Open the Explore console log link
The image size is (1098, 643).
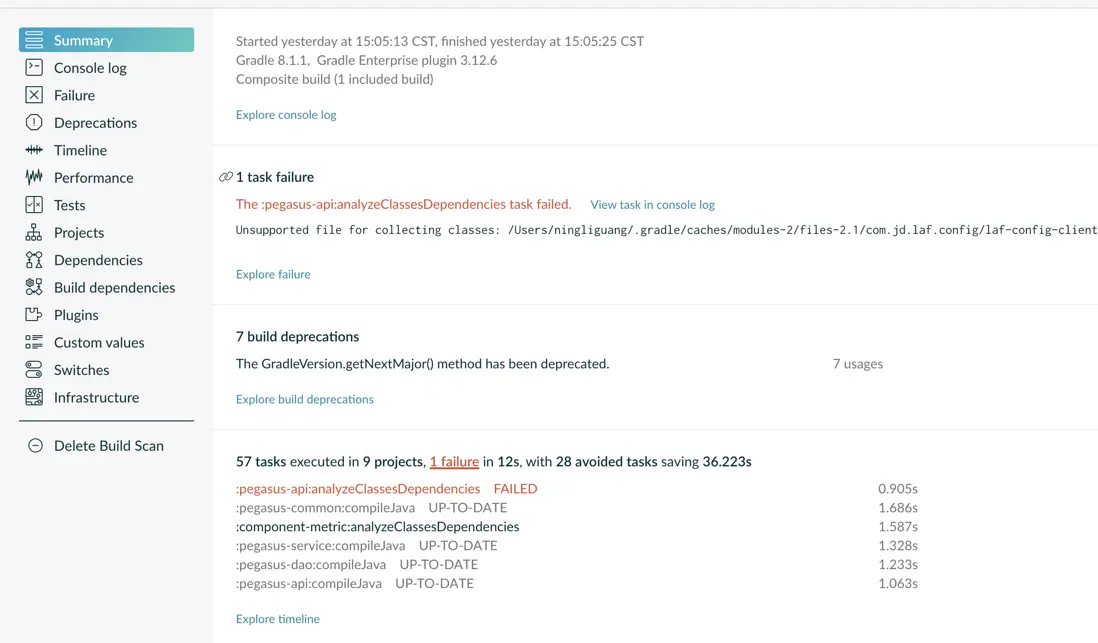(286, 115)
